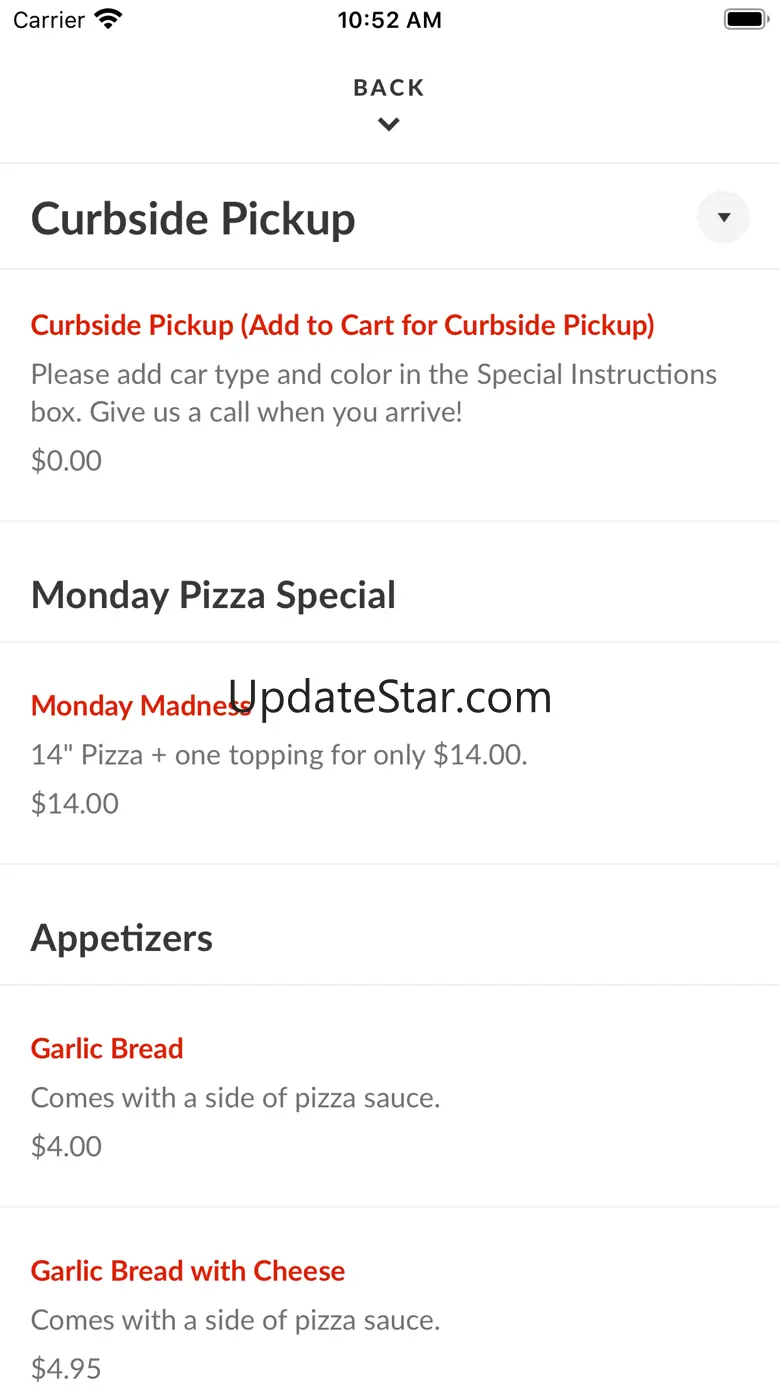The width and height of the screenshot is (780, 1387).
Task: Tap the $4.00 Garlic Bread price
Action: pyautogui.click(x=66, y=1146)
